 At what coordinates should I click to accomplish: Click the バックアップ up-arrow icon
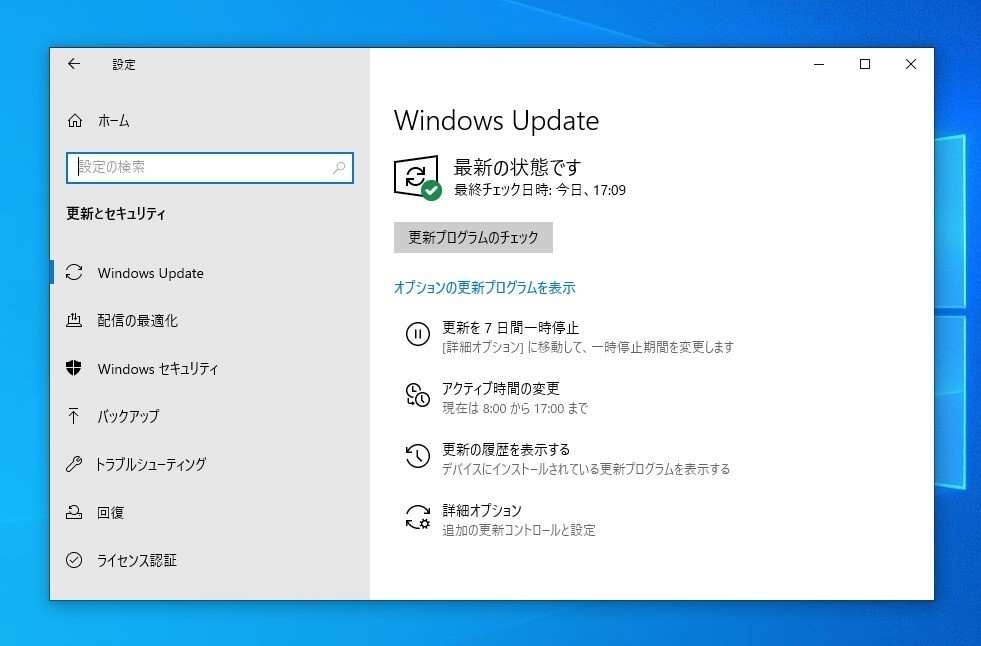click(73, 416)
